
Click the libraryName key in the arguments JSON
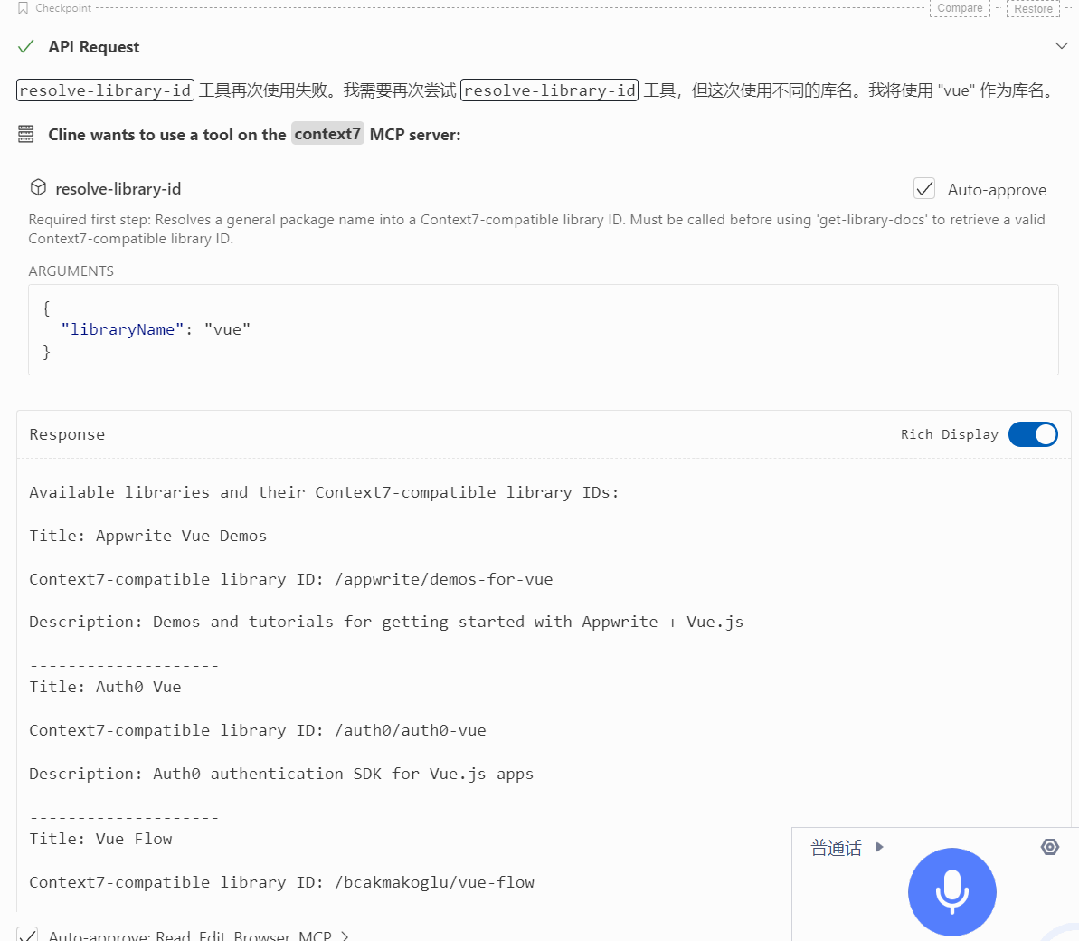[x=120, y=329]
